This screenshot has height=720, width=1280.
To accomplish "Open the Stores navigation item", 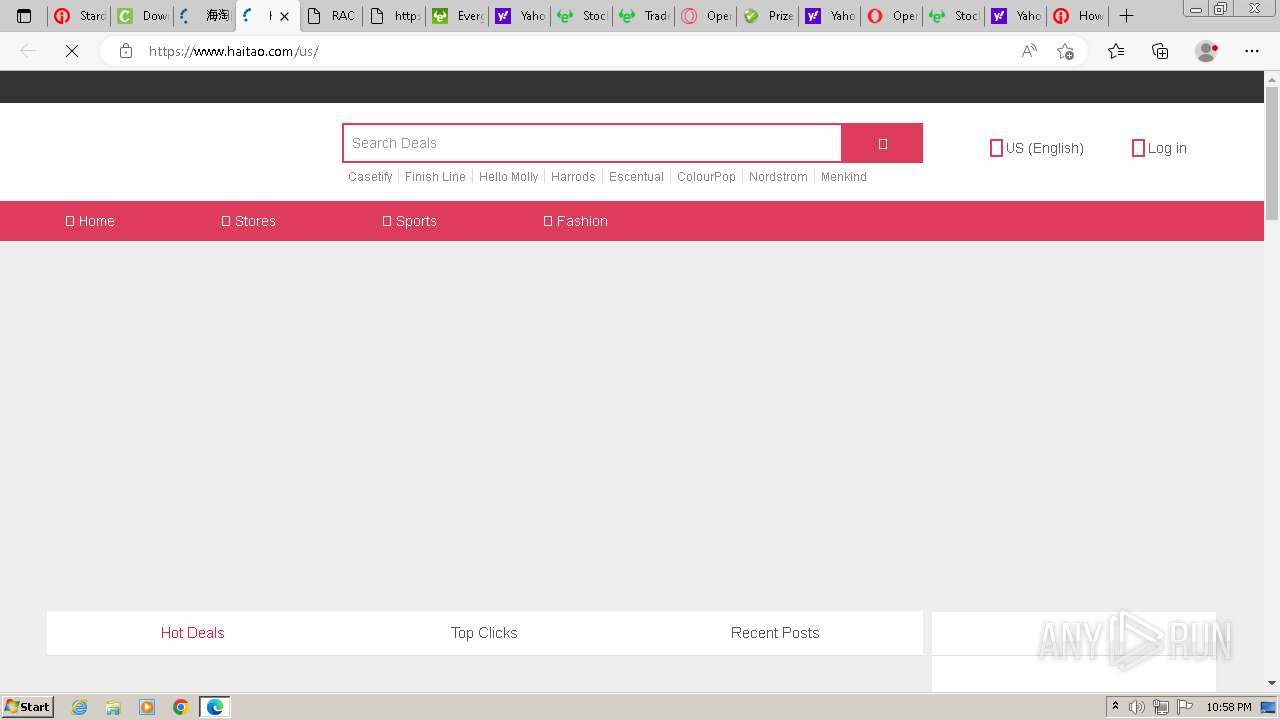I will [248, 221].
